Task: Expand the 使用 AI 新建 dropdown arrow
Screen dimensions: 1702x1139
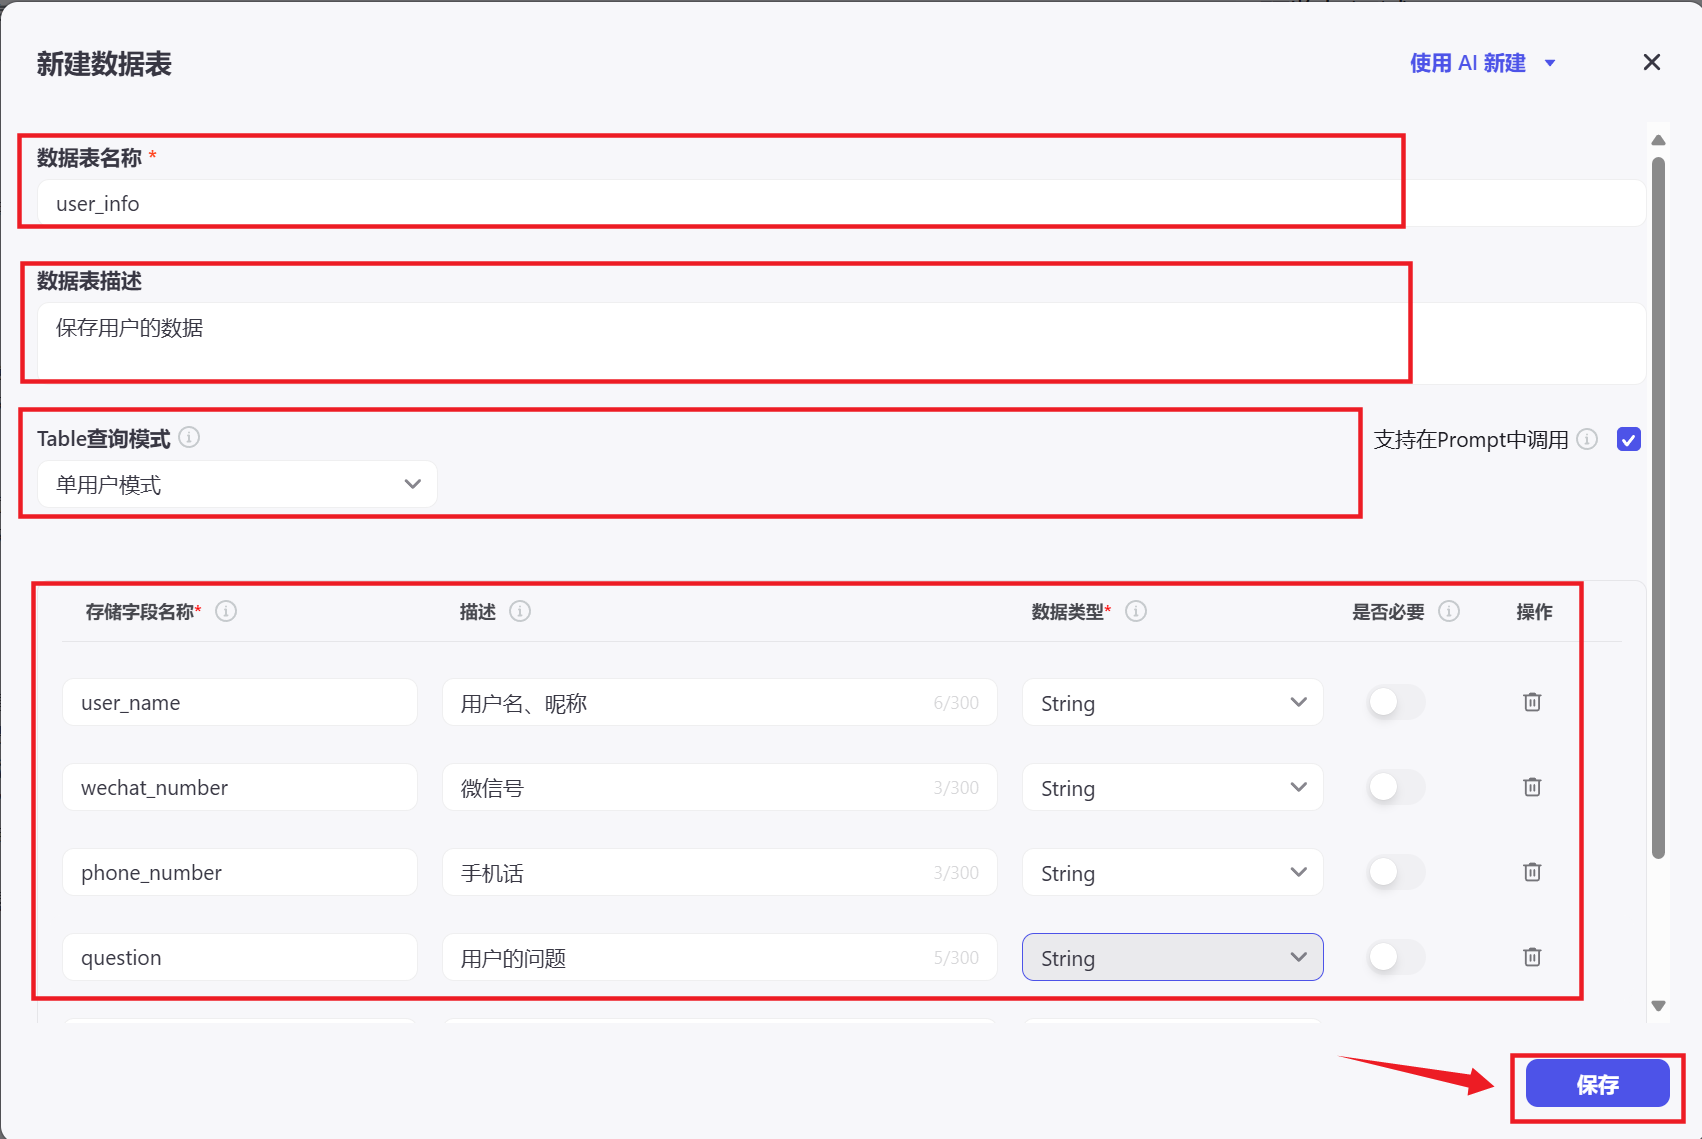Action: tap(1550, 63)
